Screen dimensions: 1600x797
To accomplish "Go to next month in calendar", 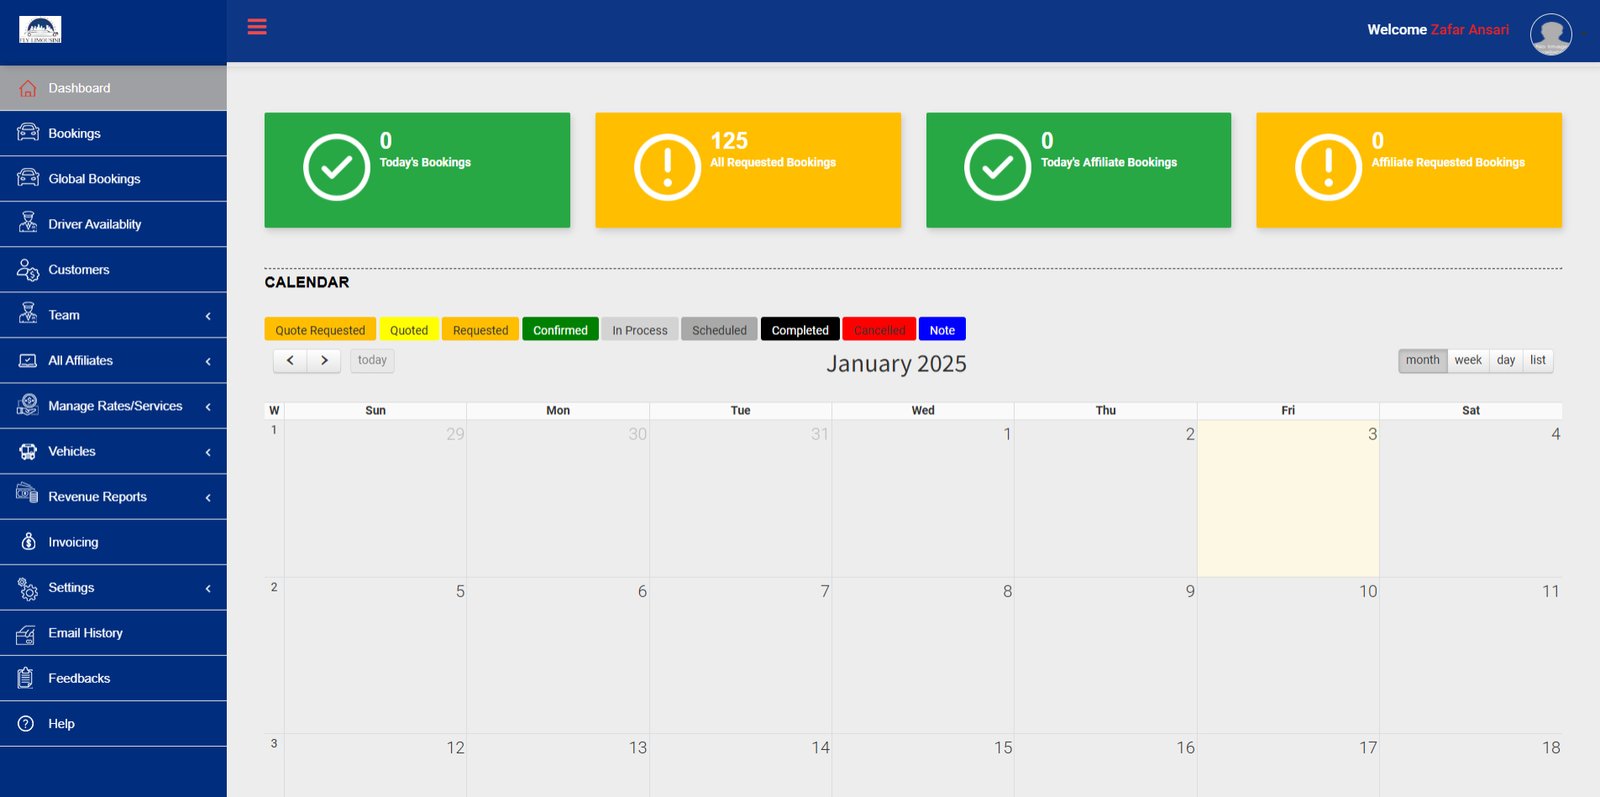I will [x=324, y=360].
